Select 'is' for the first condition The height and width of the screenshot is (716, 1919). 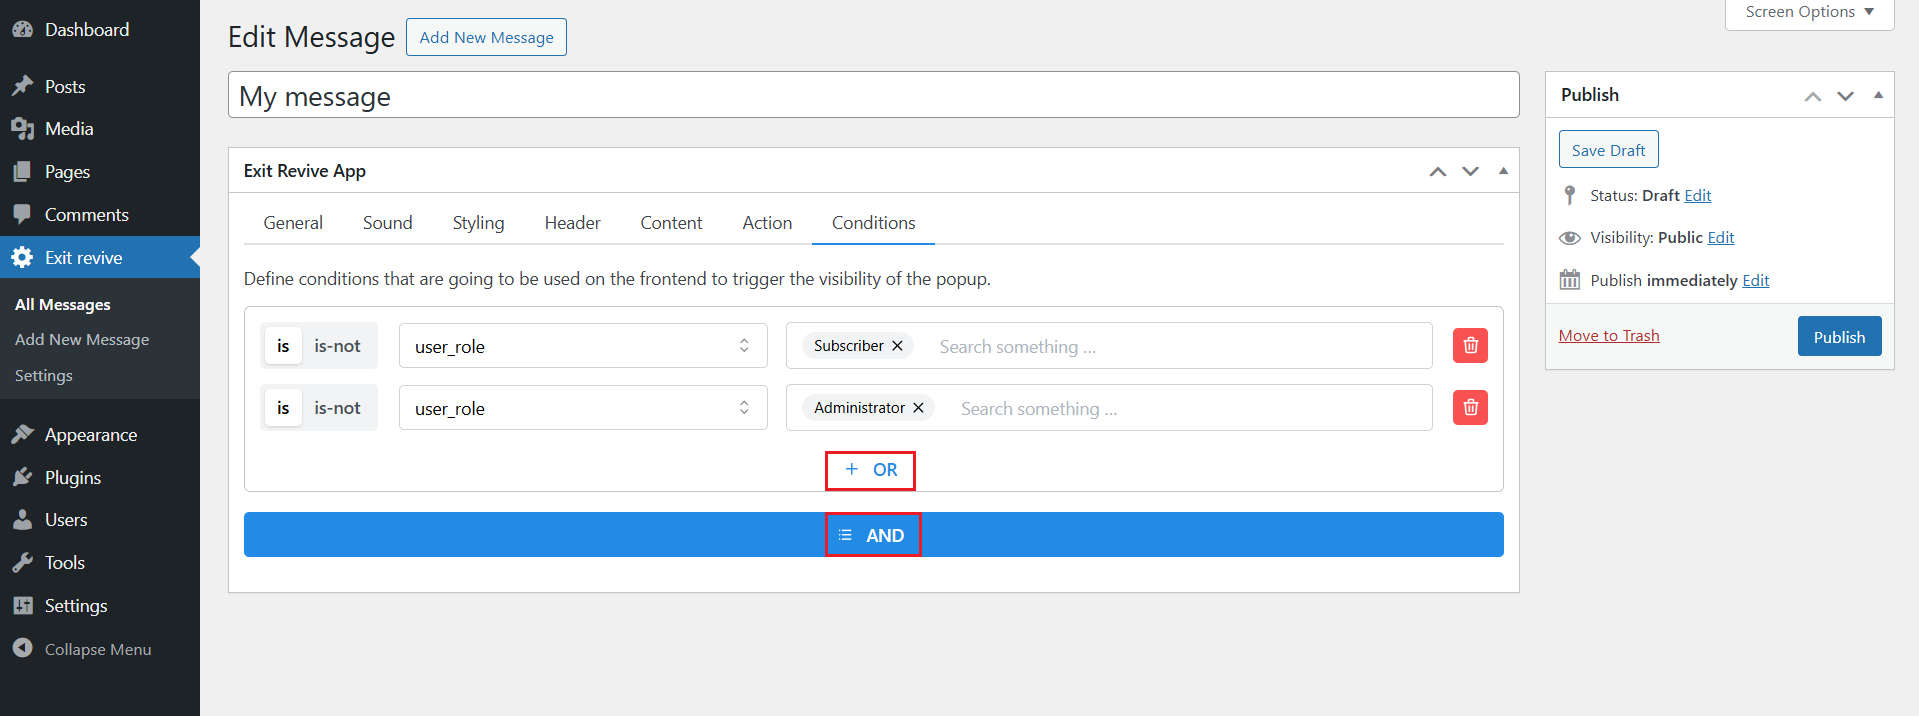point(283,346)
